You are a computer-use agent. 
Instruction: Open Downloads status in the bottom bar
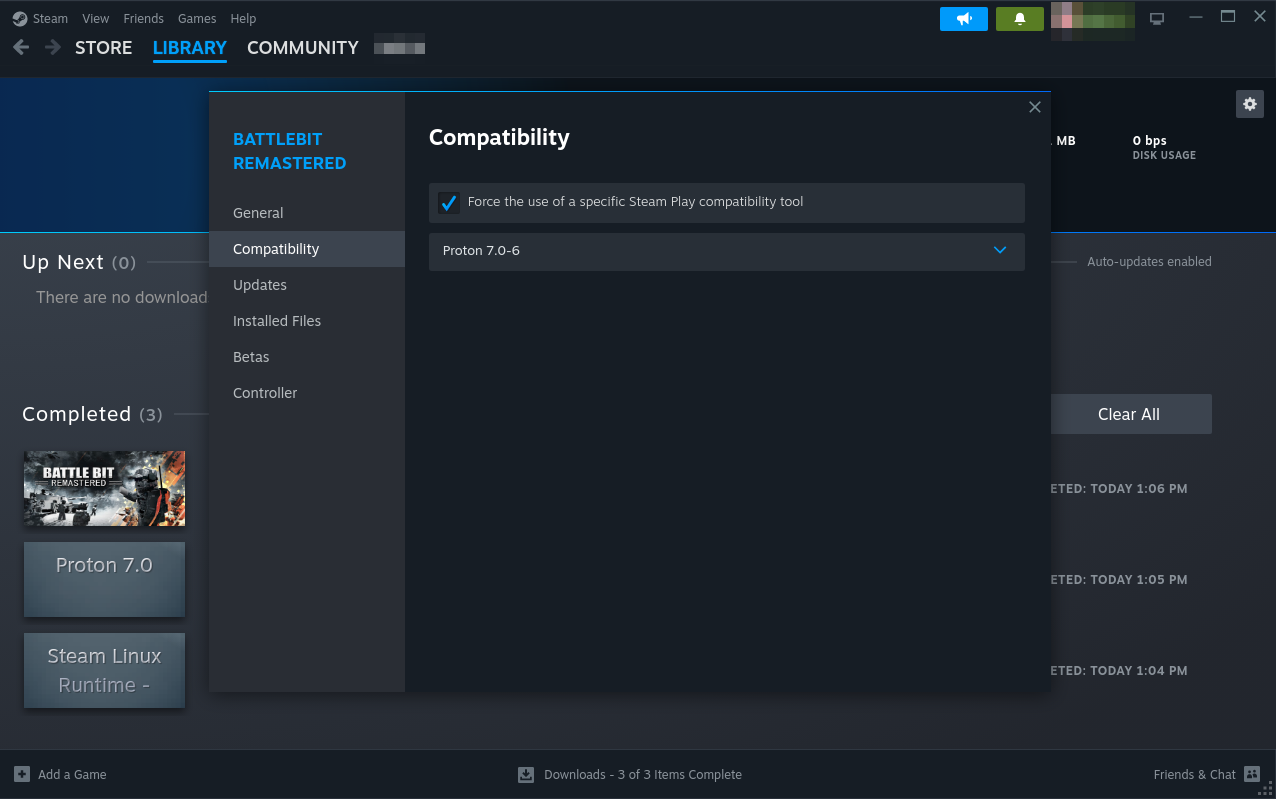(x=630, y=774)
